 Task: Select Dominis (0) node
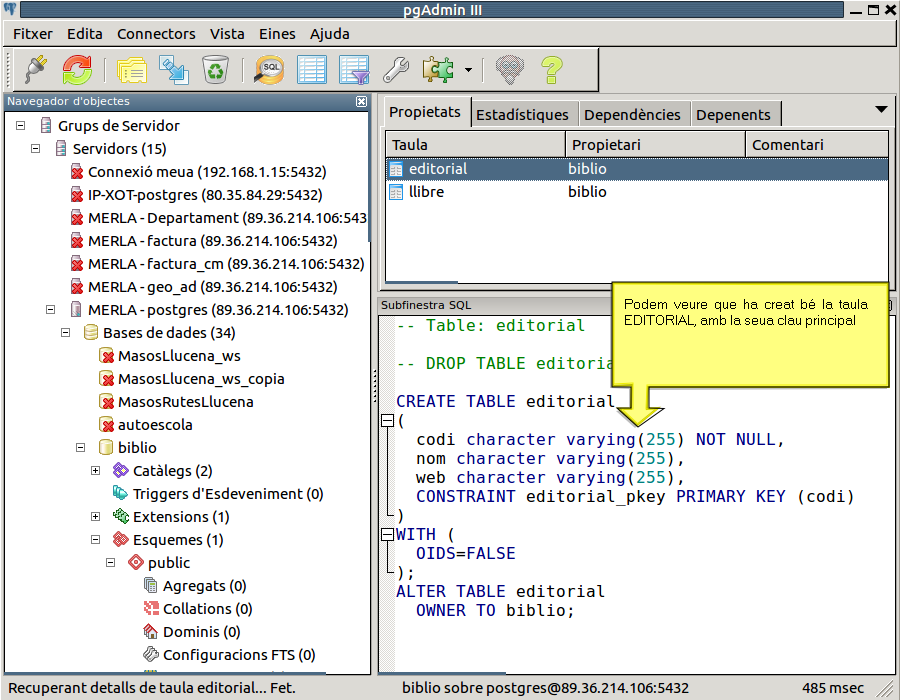(201, 631)
